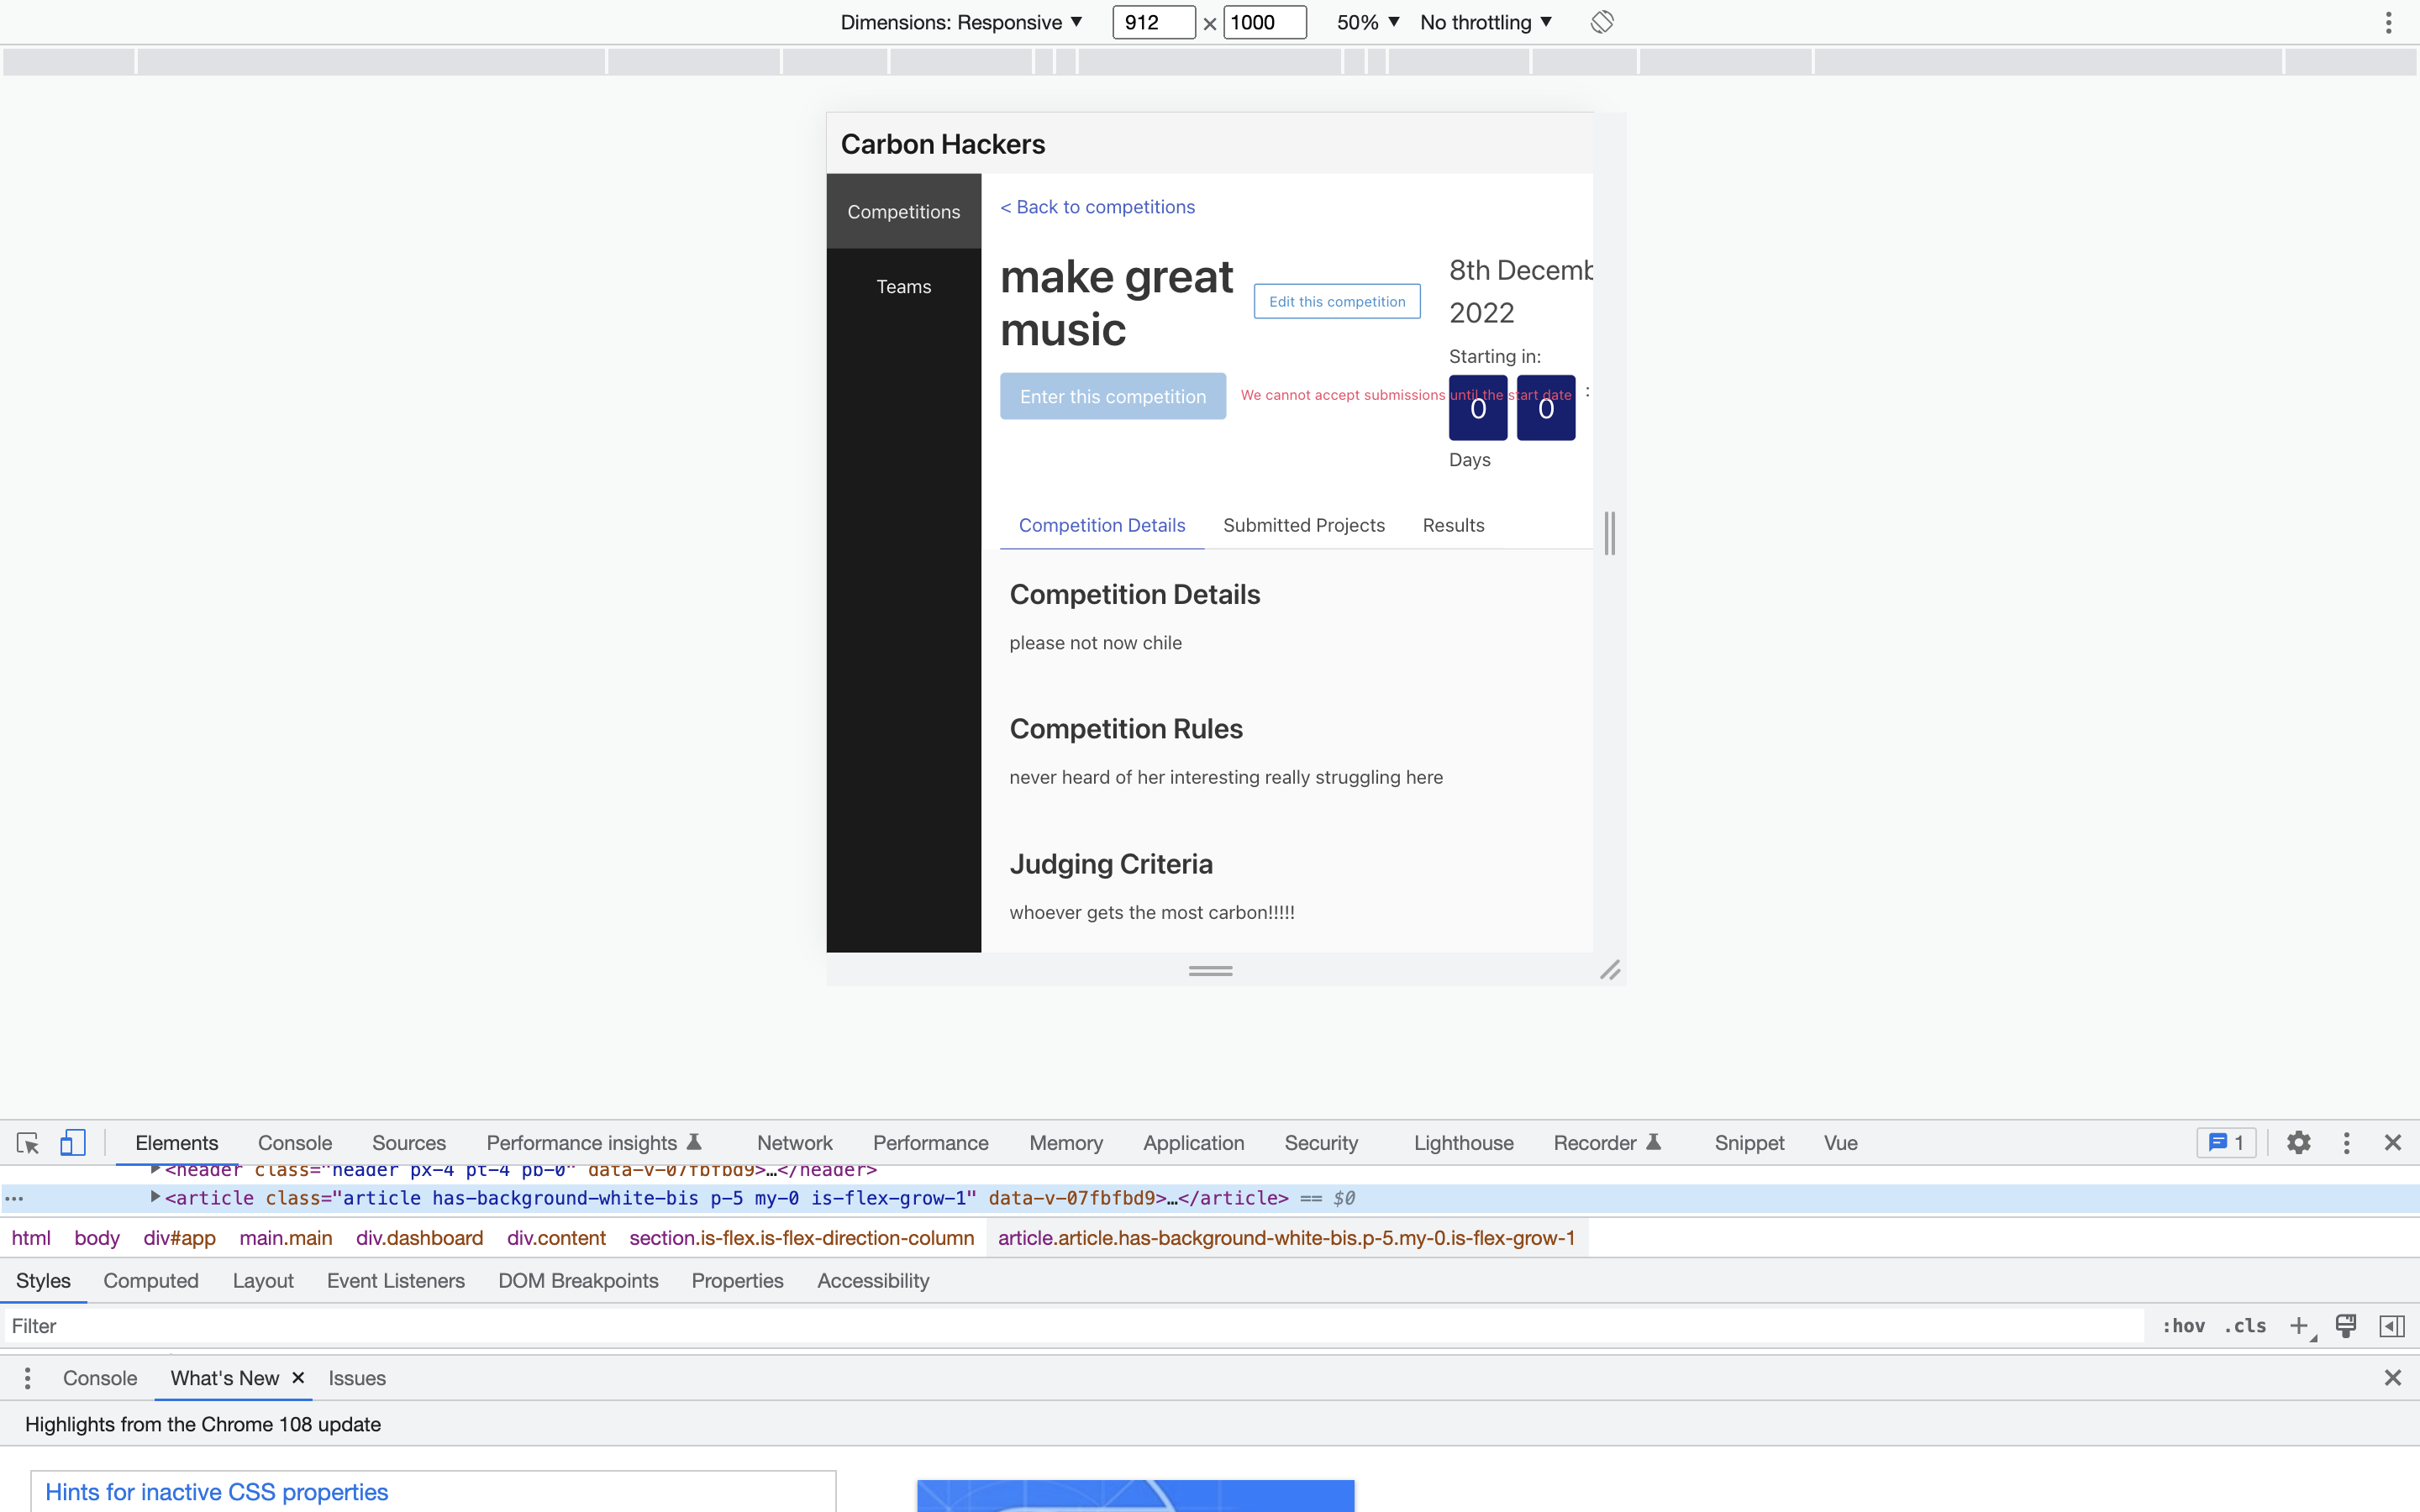Click the Edit this competition button
Screen dimensions: 2420x1512
(x=1336, y=301)
